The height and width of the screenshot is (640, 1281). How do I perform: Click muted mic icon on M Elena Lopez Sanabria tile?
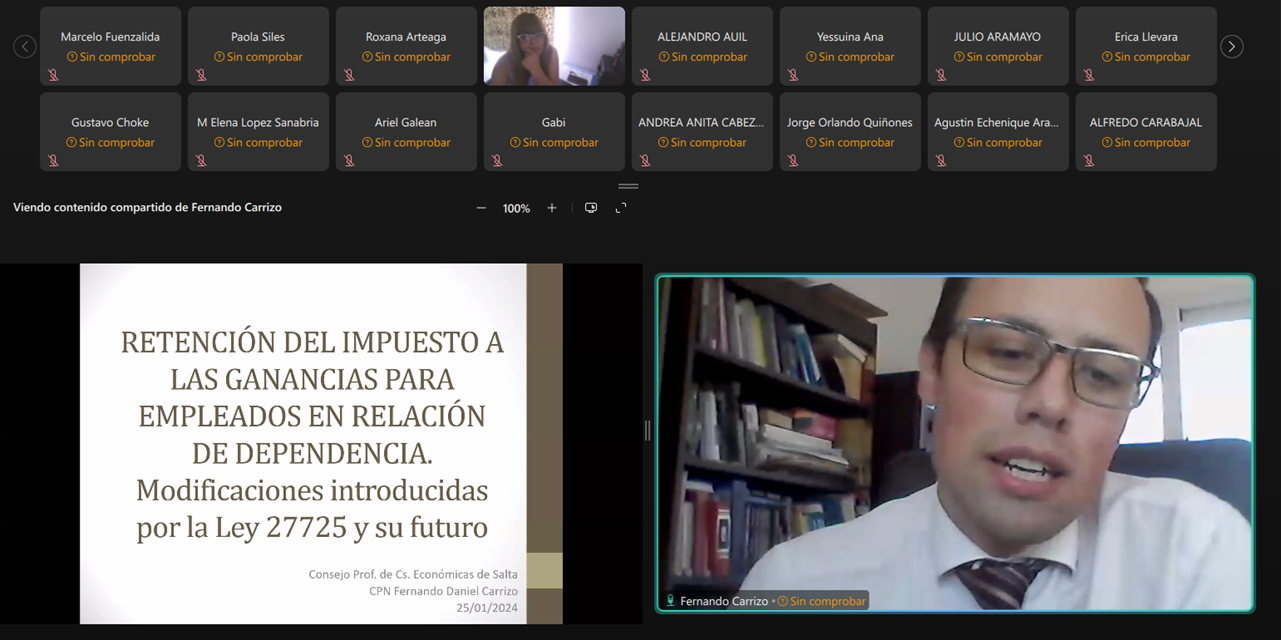pyautogui.click(x=201, y=160)
